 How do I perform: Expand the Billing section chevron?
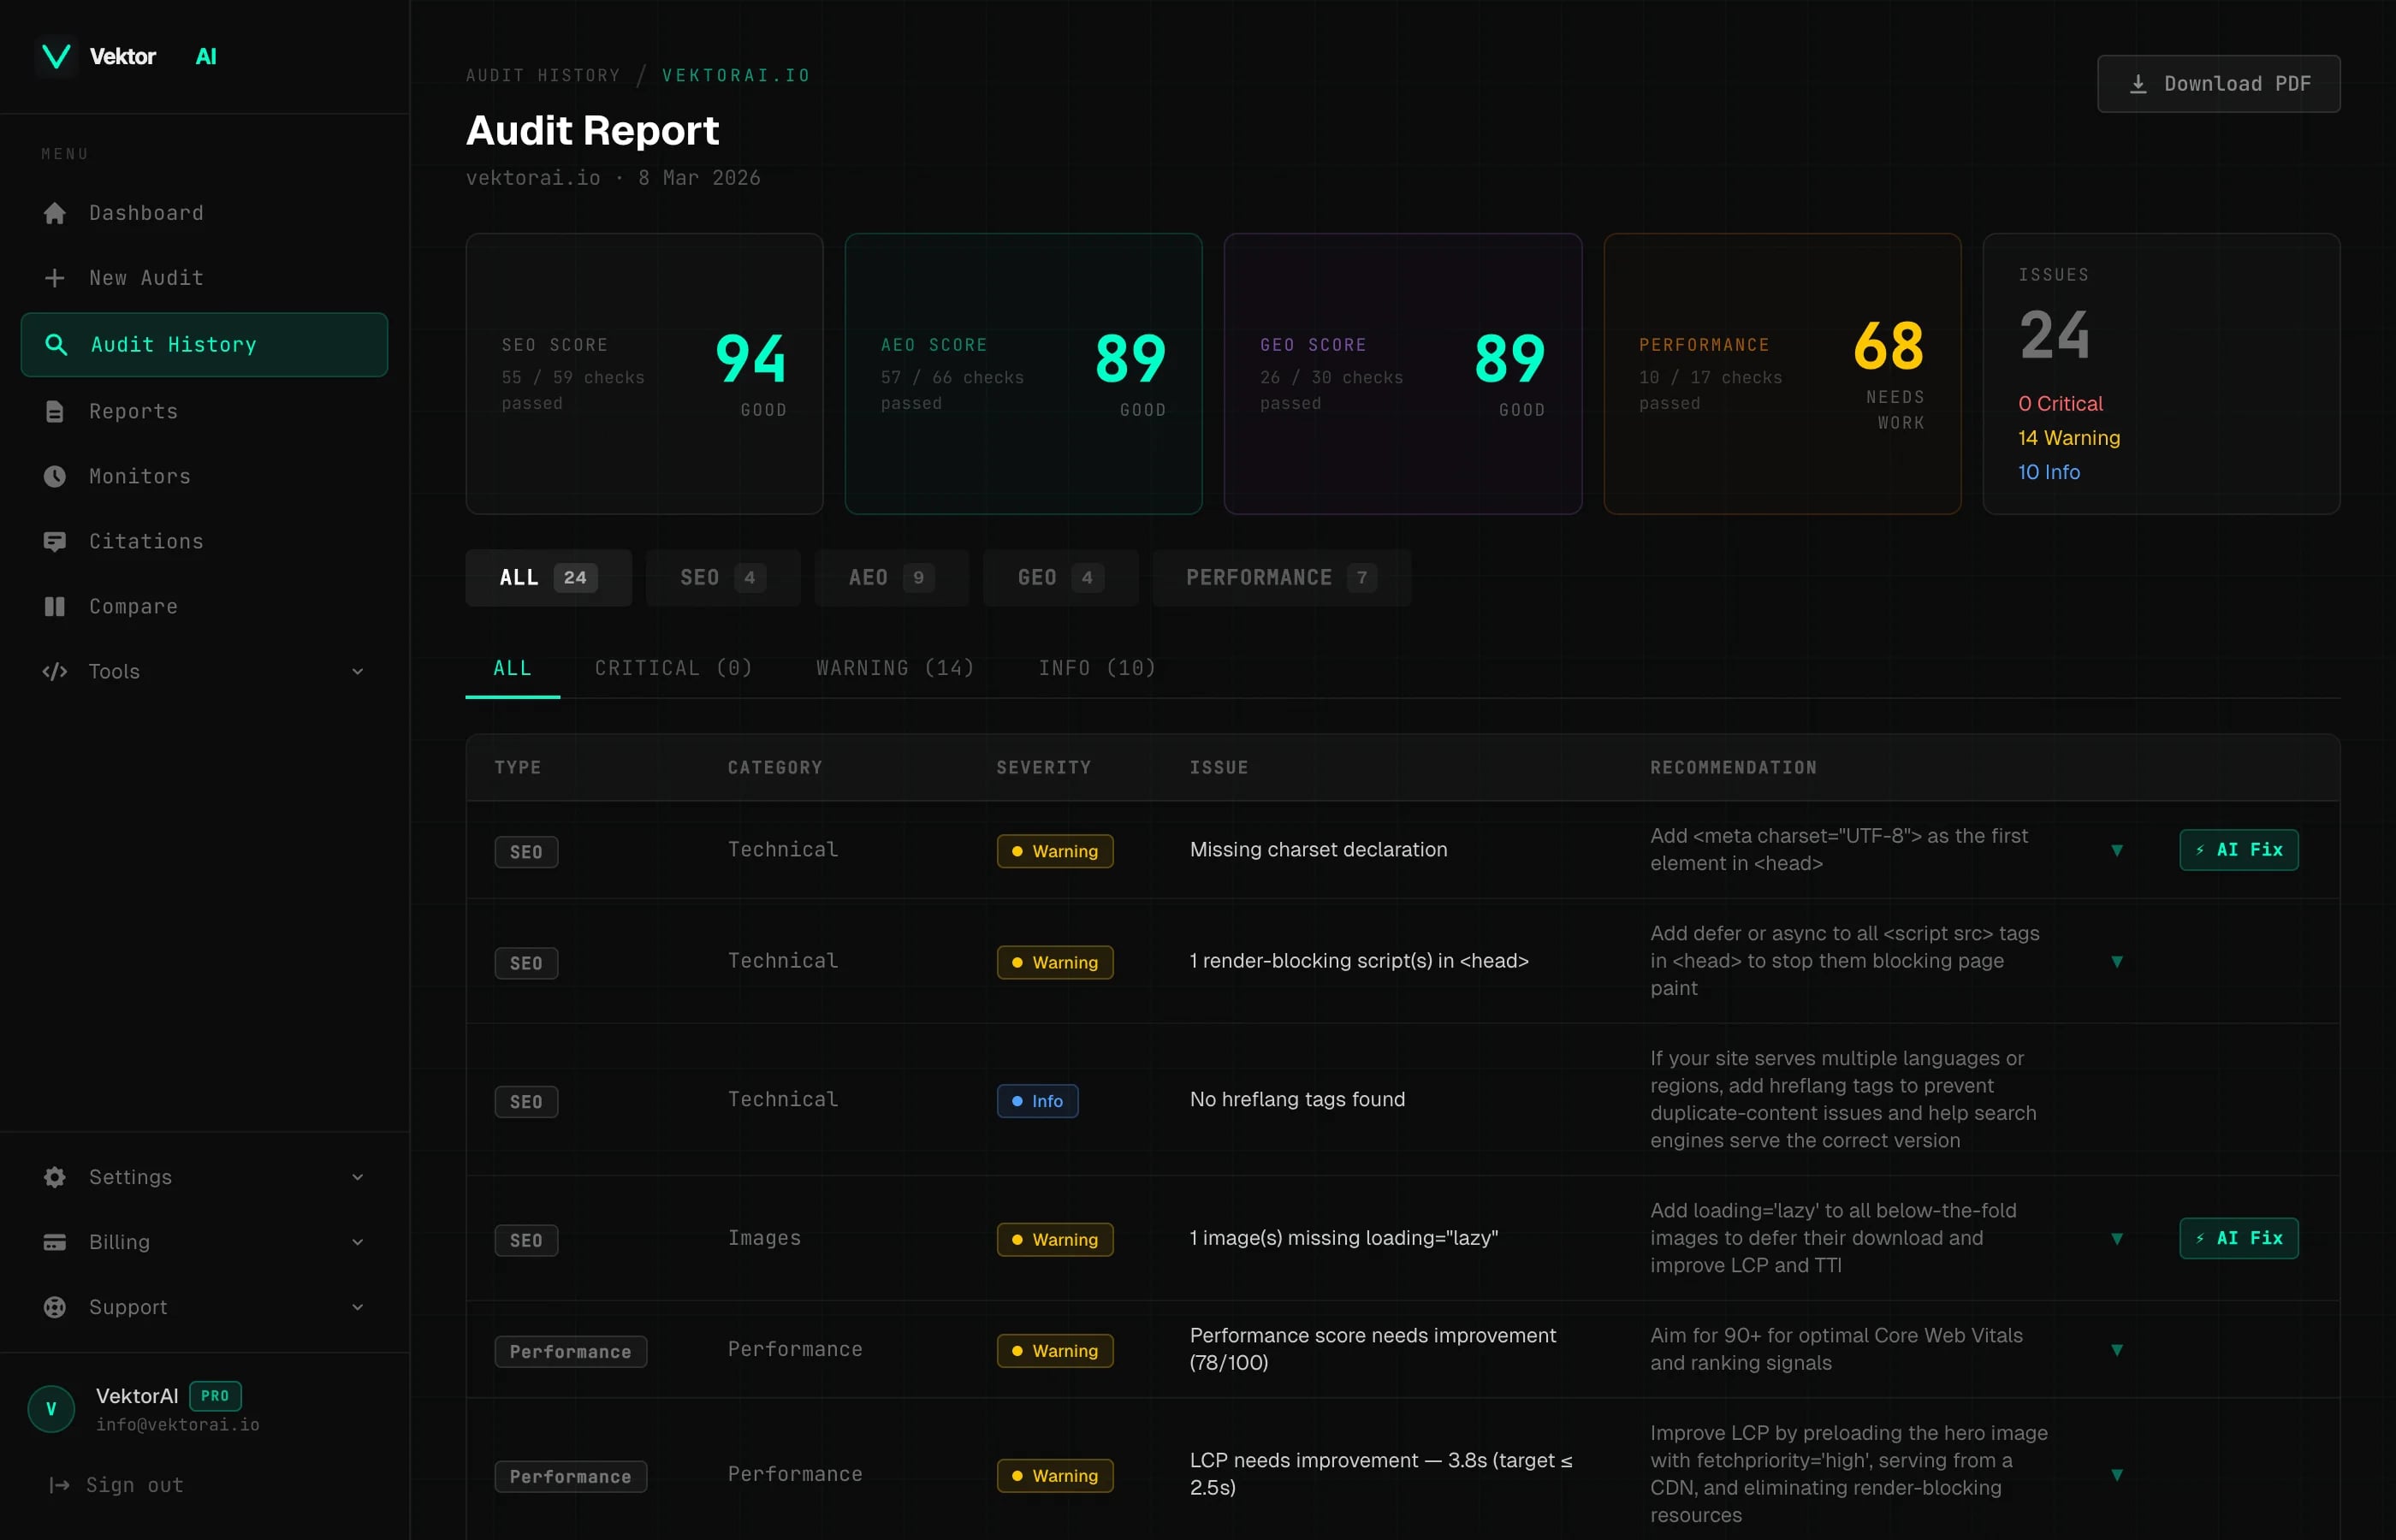(358, 1241)
